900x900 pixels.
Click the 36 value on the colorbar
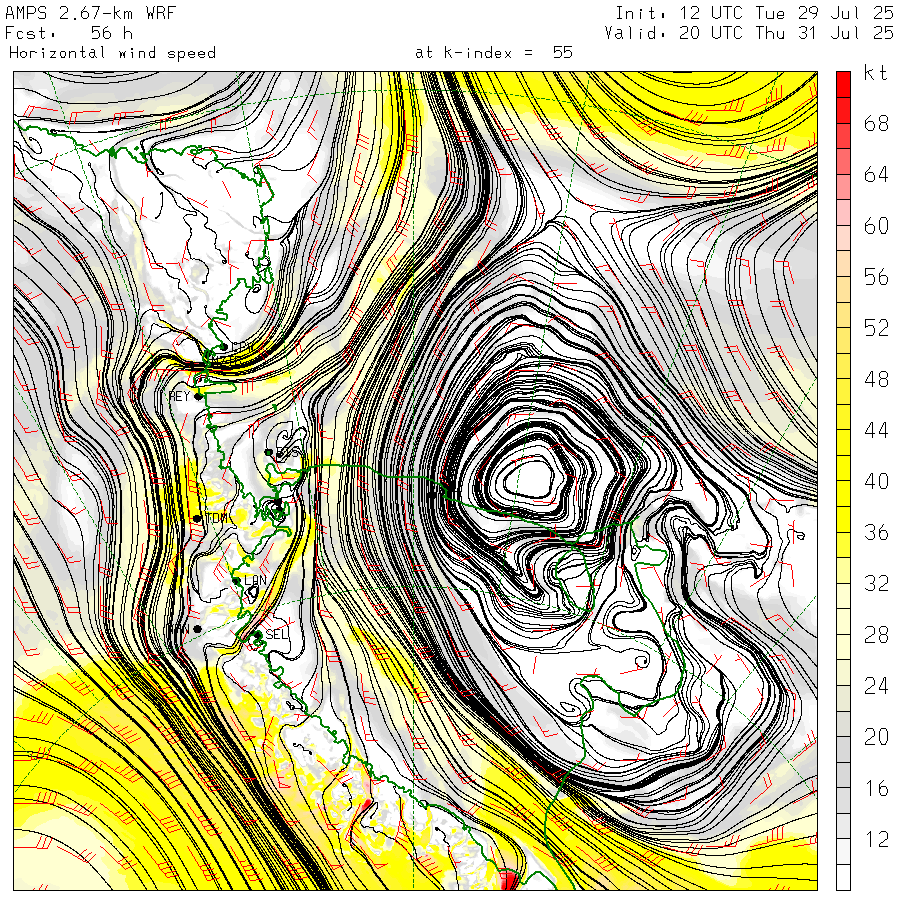pos(876,533)
